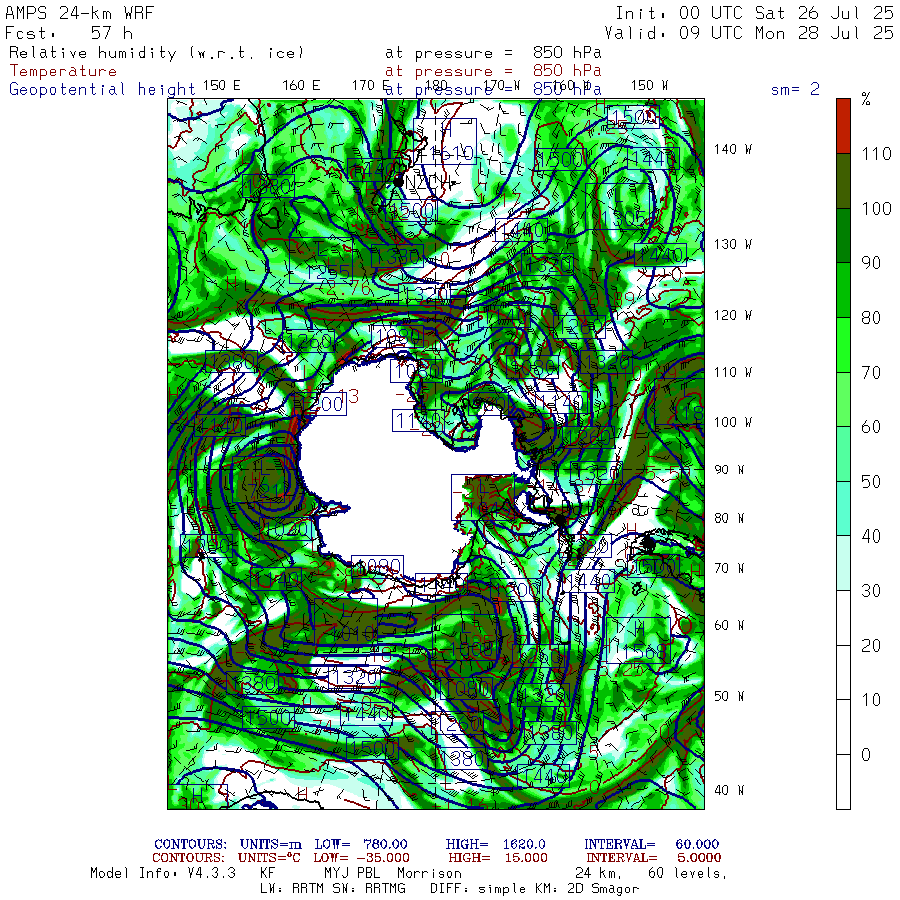Click the '140 W' longitude label

point(732,149)
